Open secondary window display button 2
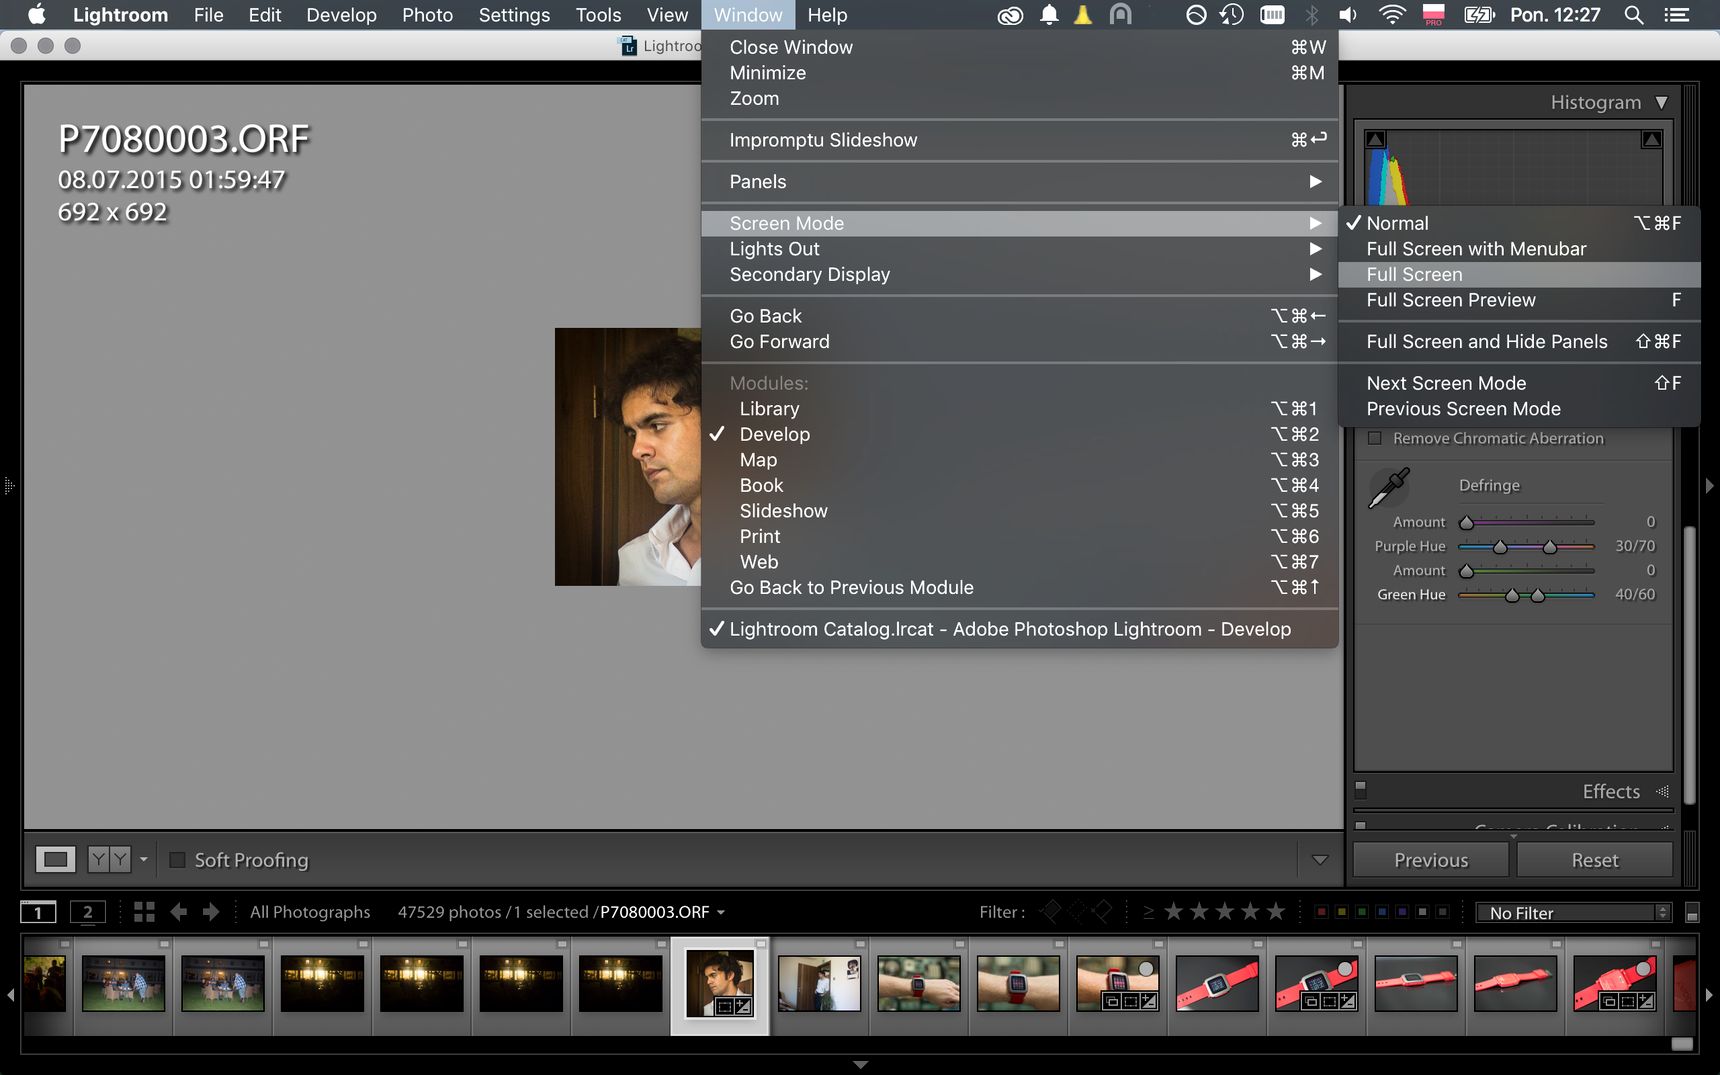Screen dimensions: 1720x1075 click(x=87, y=912)
